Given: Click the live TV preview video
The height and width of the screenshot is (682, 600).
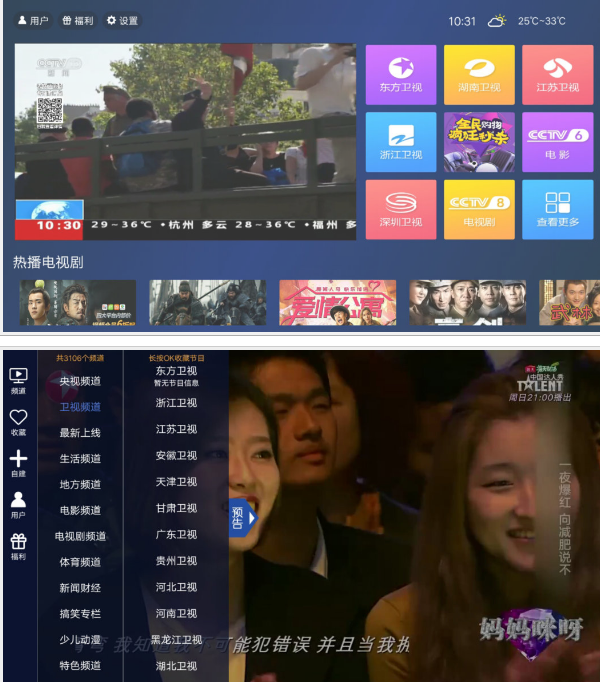Looking at the screenshot, I should point(185,142).
